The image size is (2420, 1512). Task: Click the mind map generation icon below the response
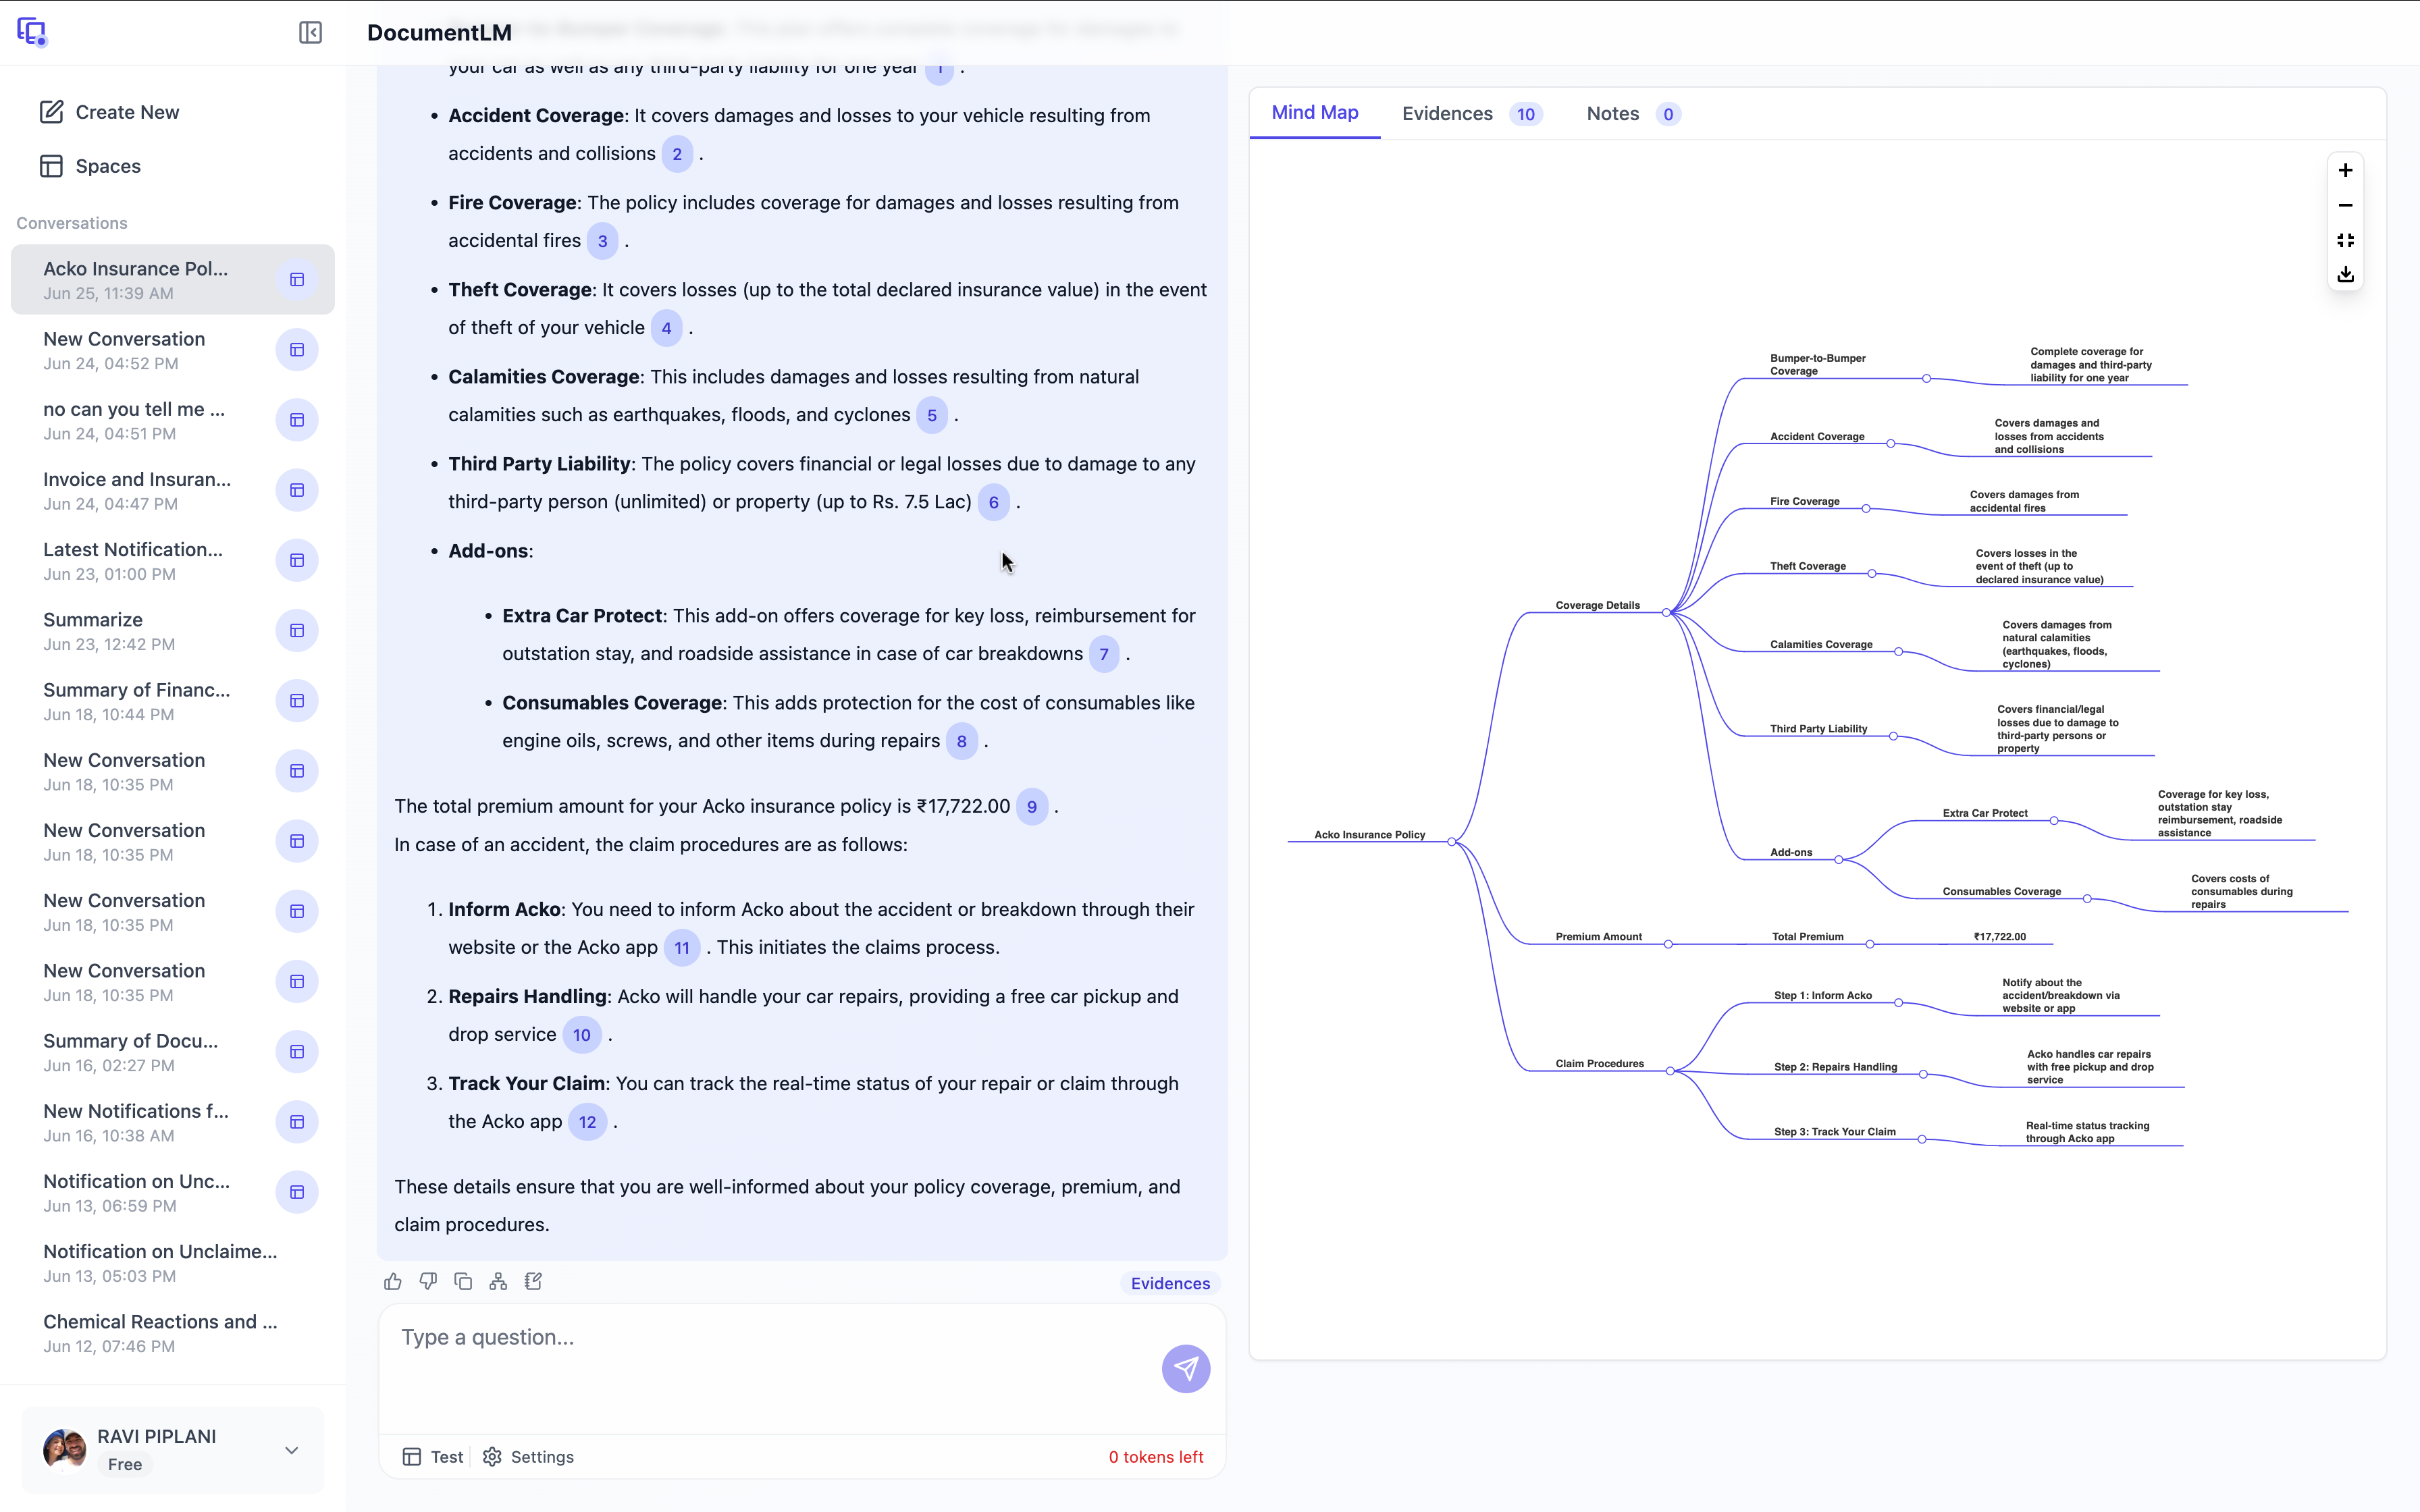[498, 1282]
